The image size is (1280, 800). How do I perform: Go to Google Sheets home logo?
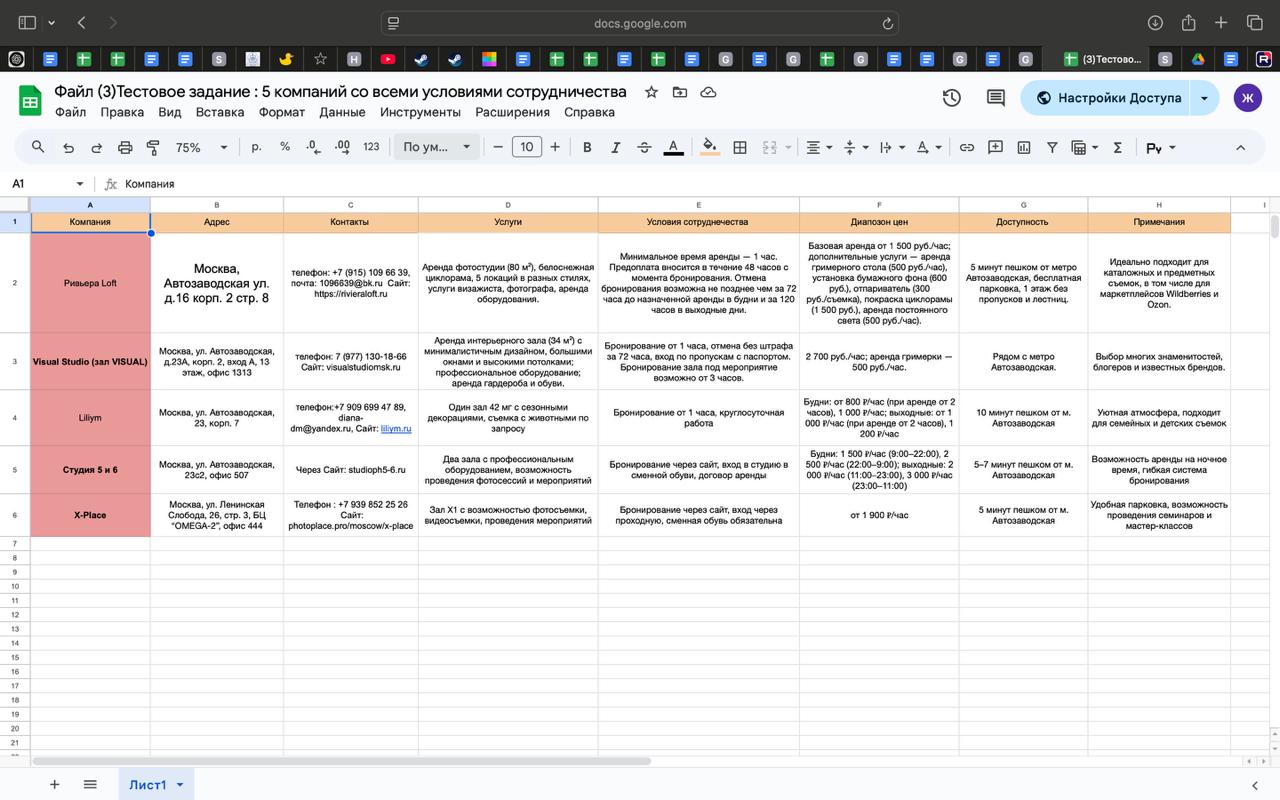30,99
